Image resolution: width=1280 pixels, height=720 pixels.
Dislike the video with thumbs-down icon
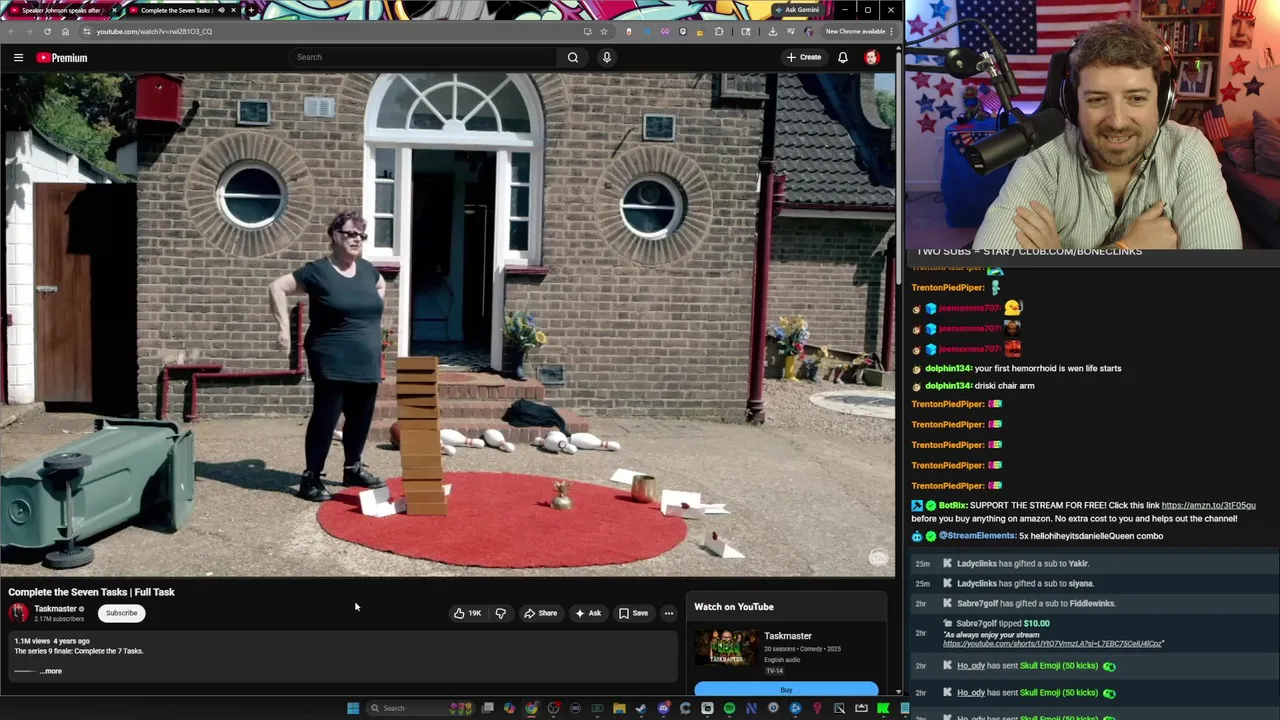click(x=500, y=613)
